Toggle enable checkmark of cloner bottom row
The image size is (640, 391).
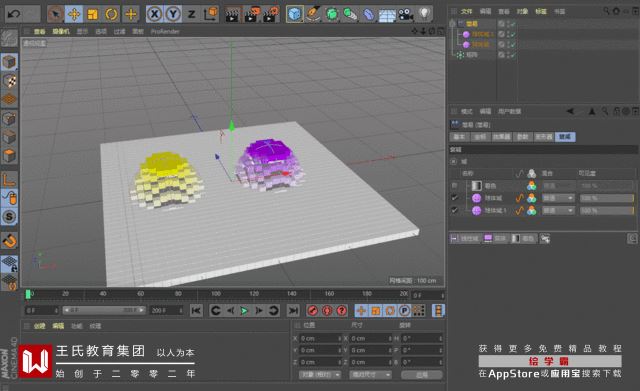[512, 55]
